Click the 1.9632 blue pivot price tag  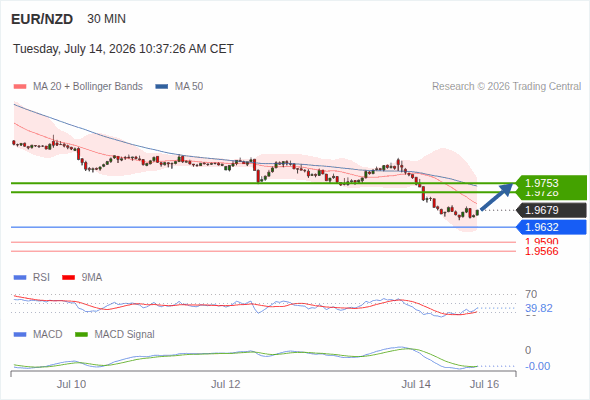click(551, 227)
